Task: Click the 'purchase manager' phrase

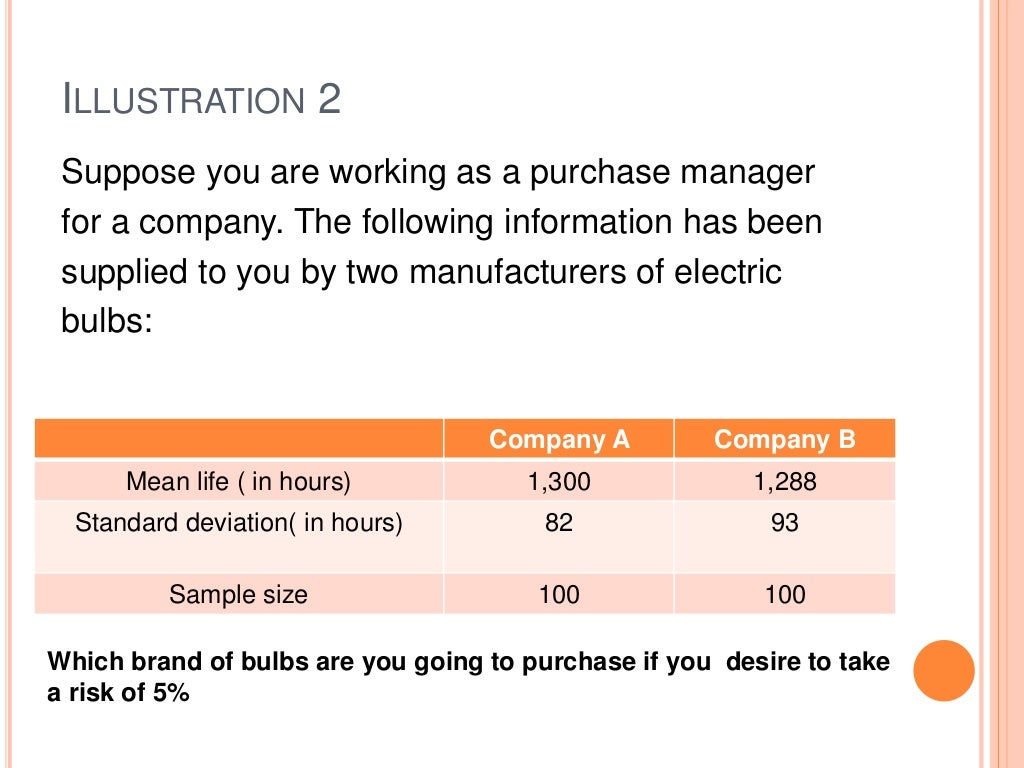Action: [672, 173]
